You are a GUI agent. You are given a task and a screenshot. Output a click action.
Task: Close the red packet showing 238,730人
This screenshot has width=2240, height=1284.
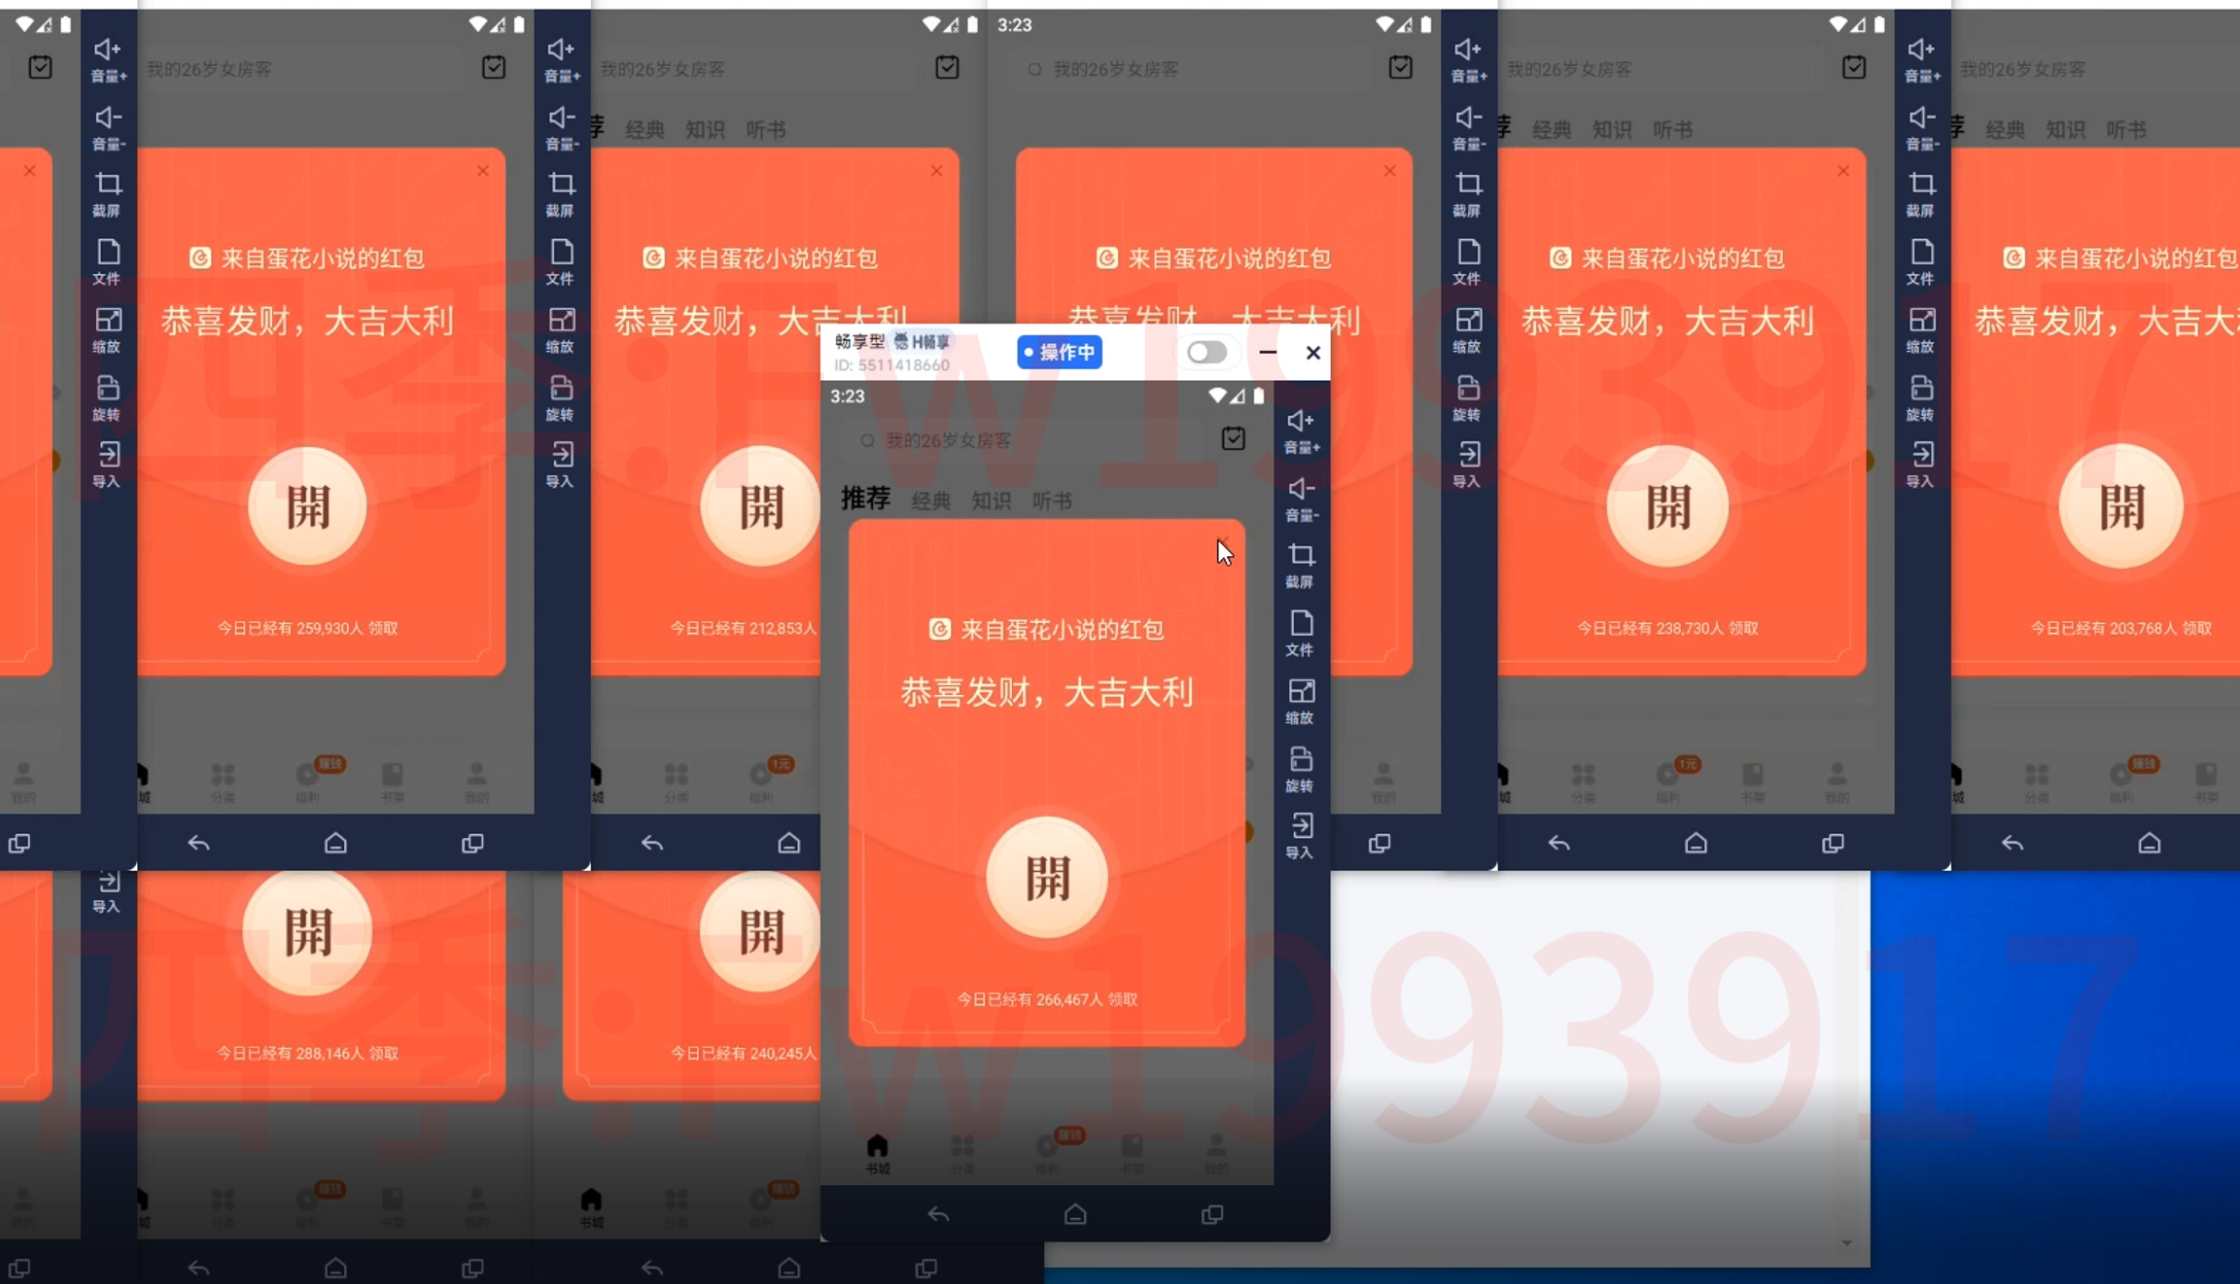coord(1843,171)
